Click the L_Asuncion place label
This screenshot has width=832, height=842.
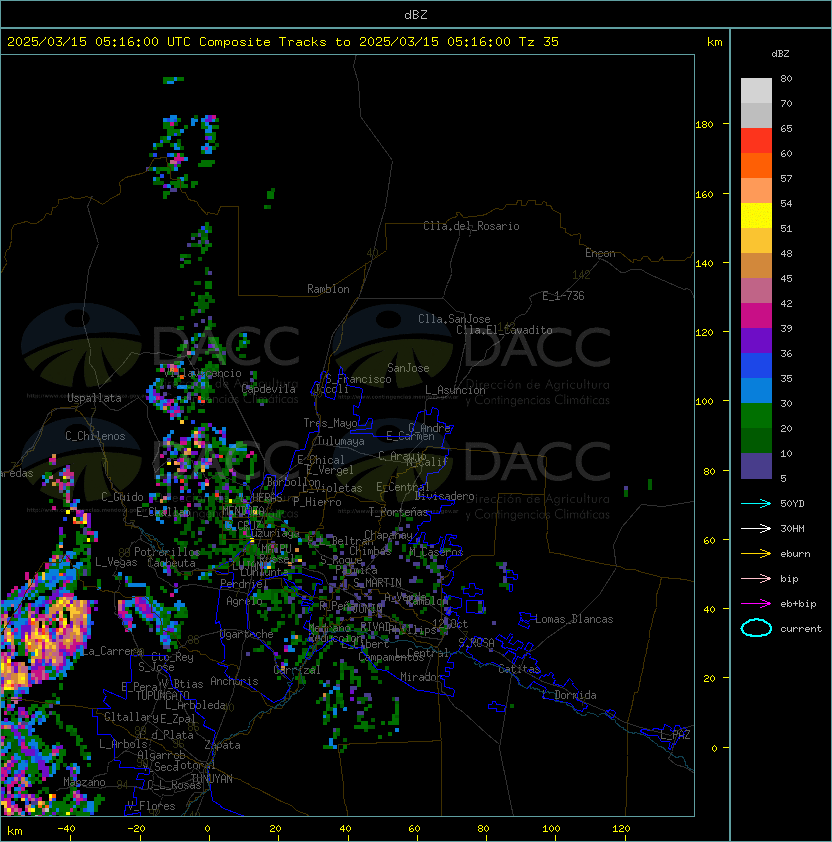coord(455,390)
